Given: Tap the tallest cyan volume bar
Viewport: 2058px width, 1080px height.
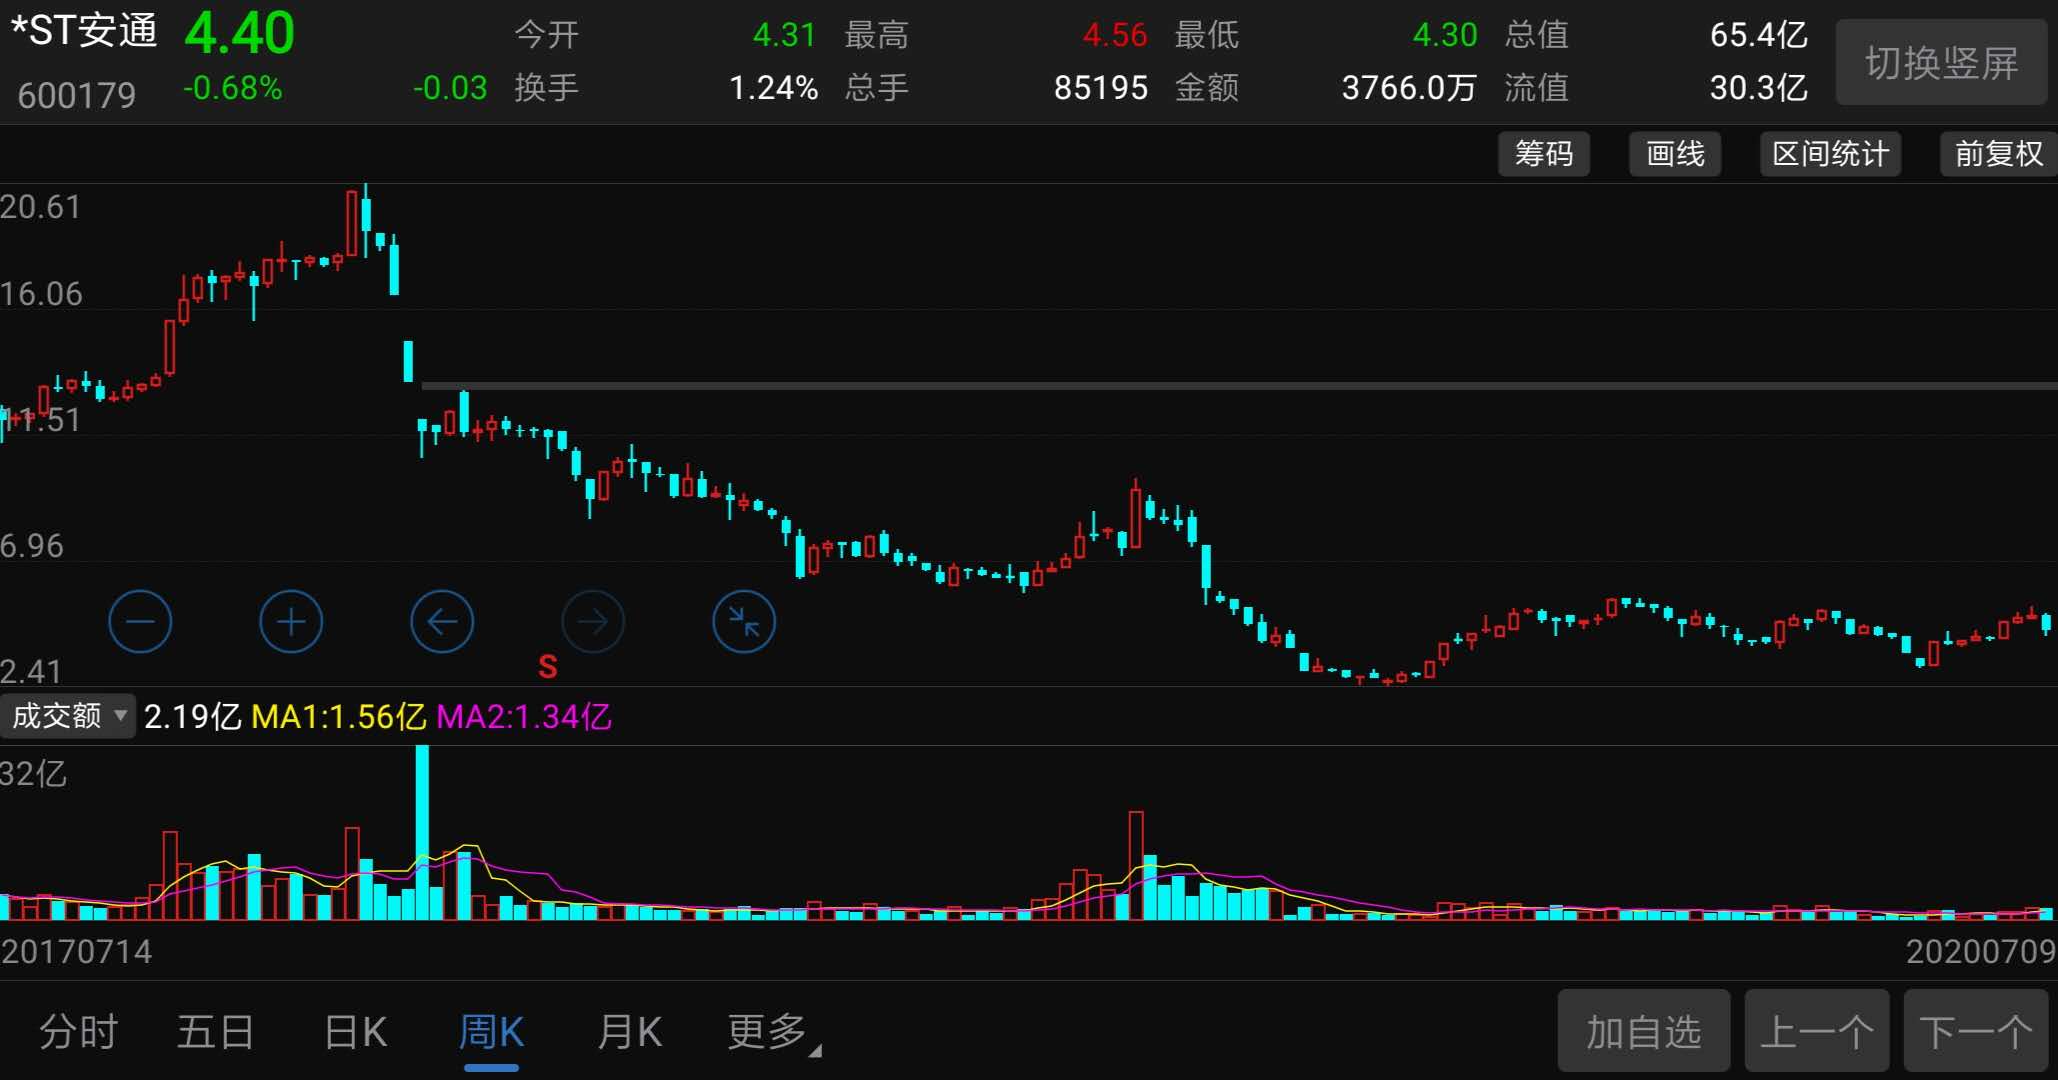Looking at the screenshot, I should 422,832.
